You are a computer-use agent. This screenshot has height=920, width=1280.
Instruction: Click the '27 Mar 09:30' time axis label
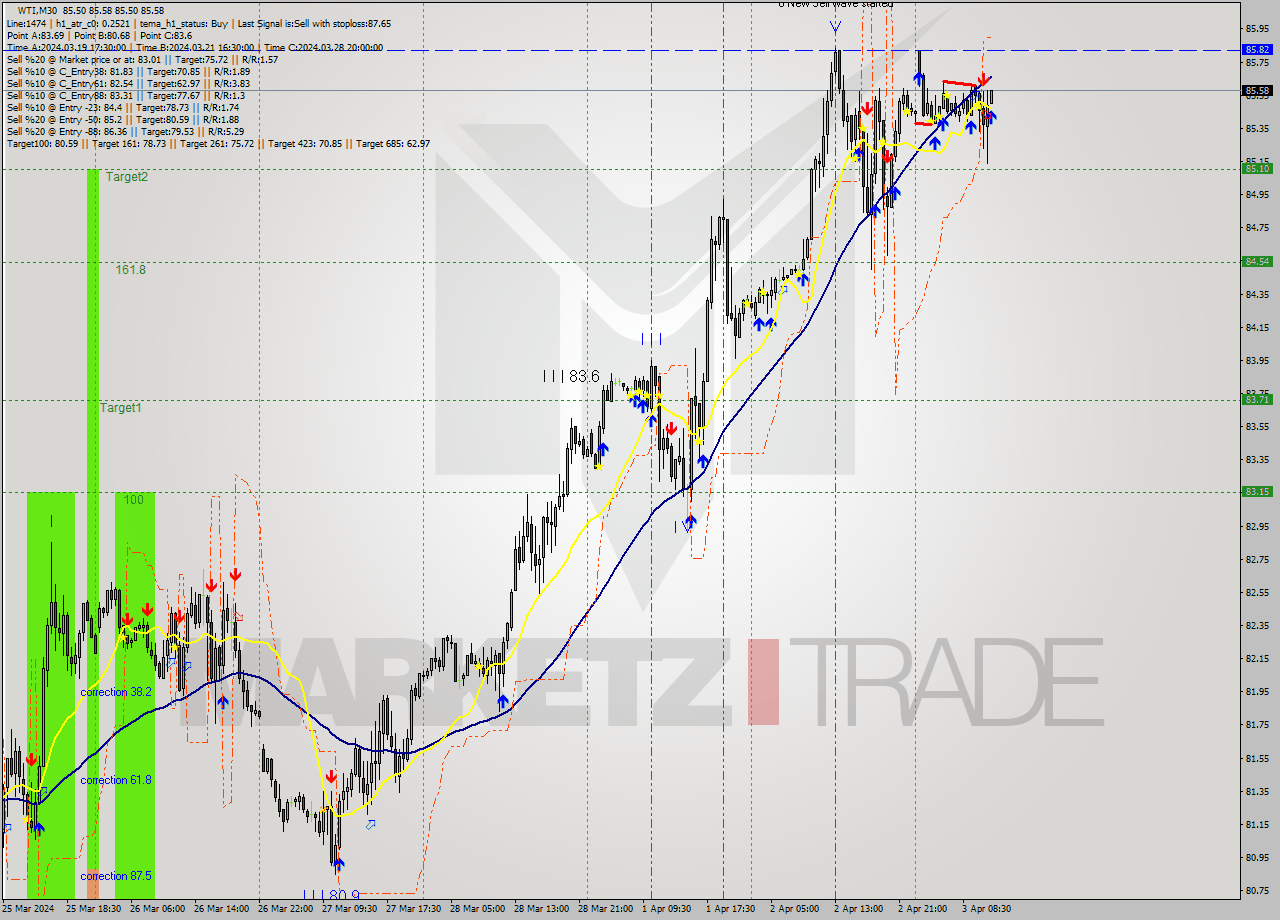(x=350, y=909)
